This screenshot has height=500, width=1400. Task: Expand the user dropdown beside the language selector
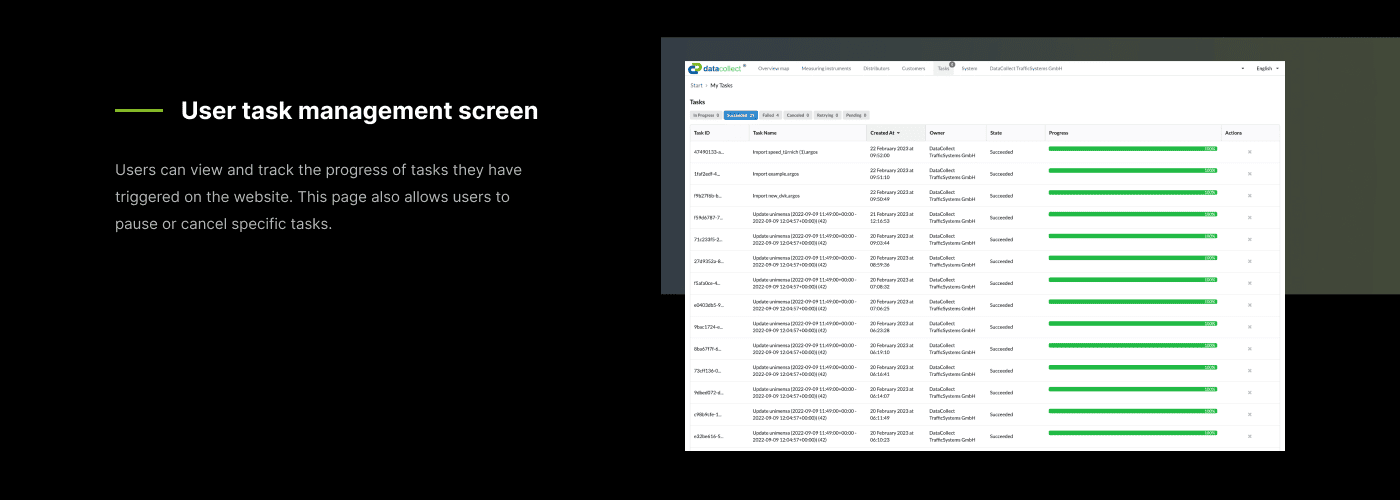click(1243, 69)
